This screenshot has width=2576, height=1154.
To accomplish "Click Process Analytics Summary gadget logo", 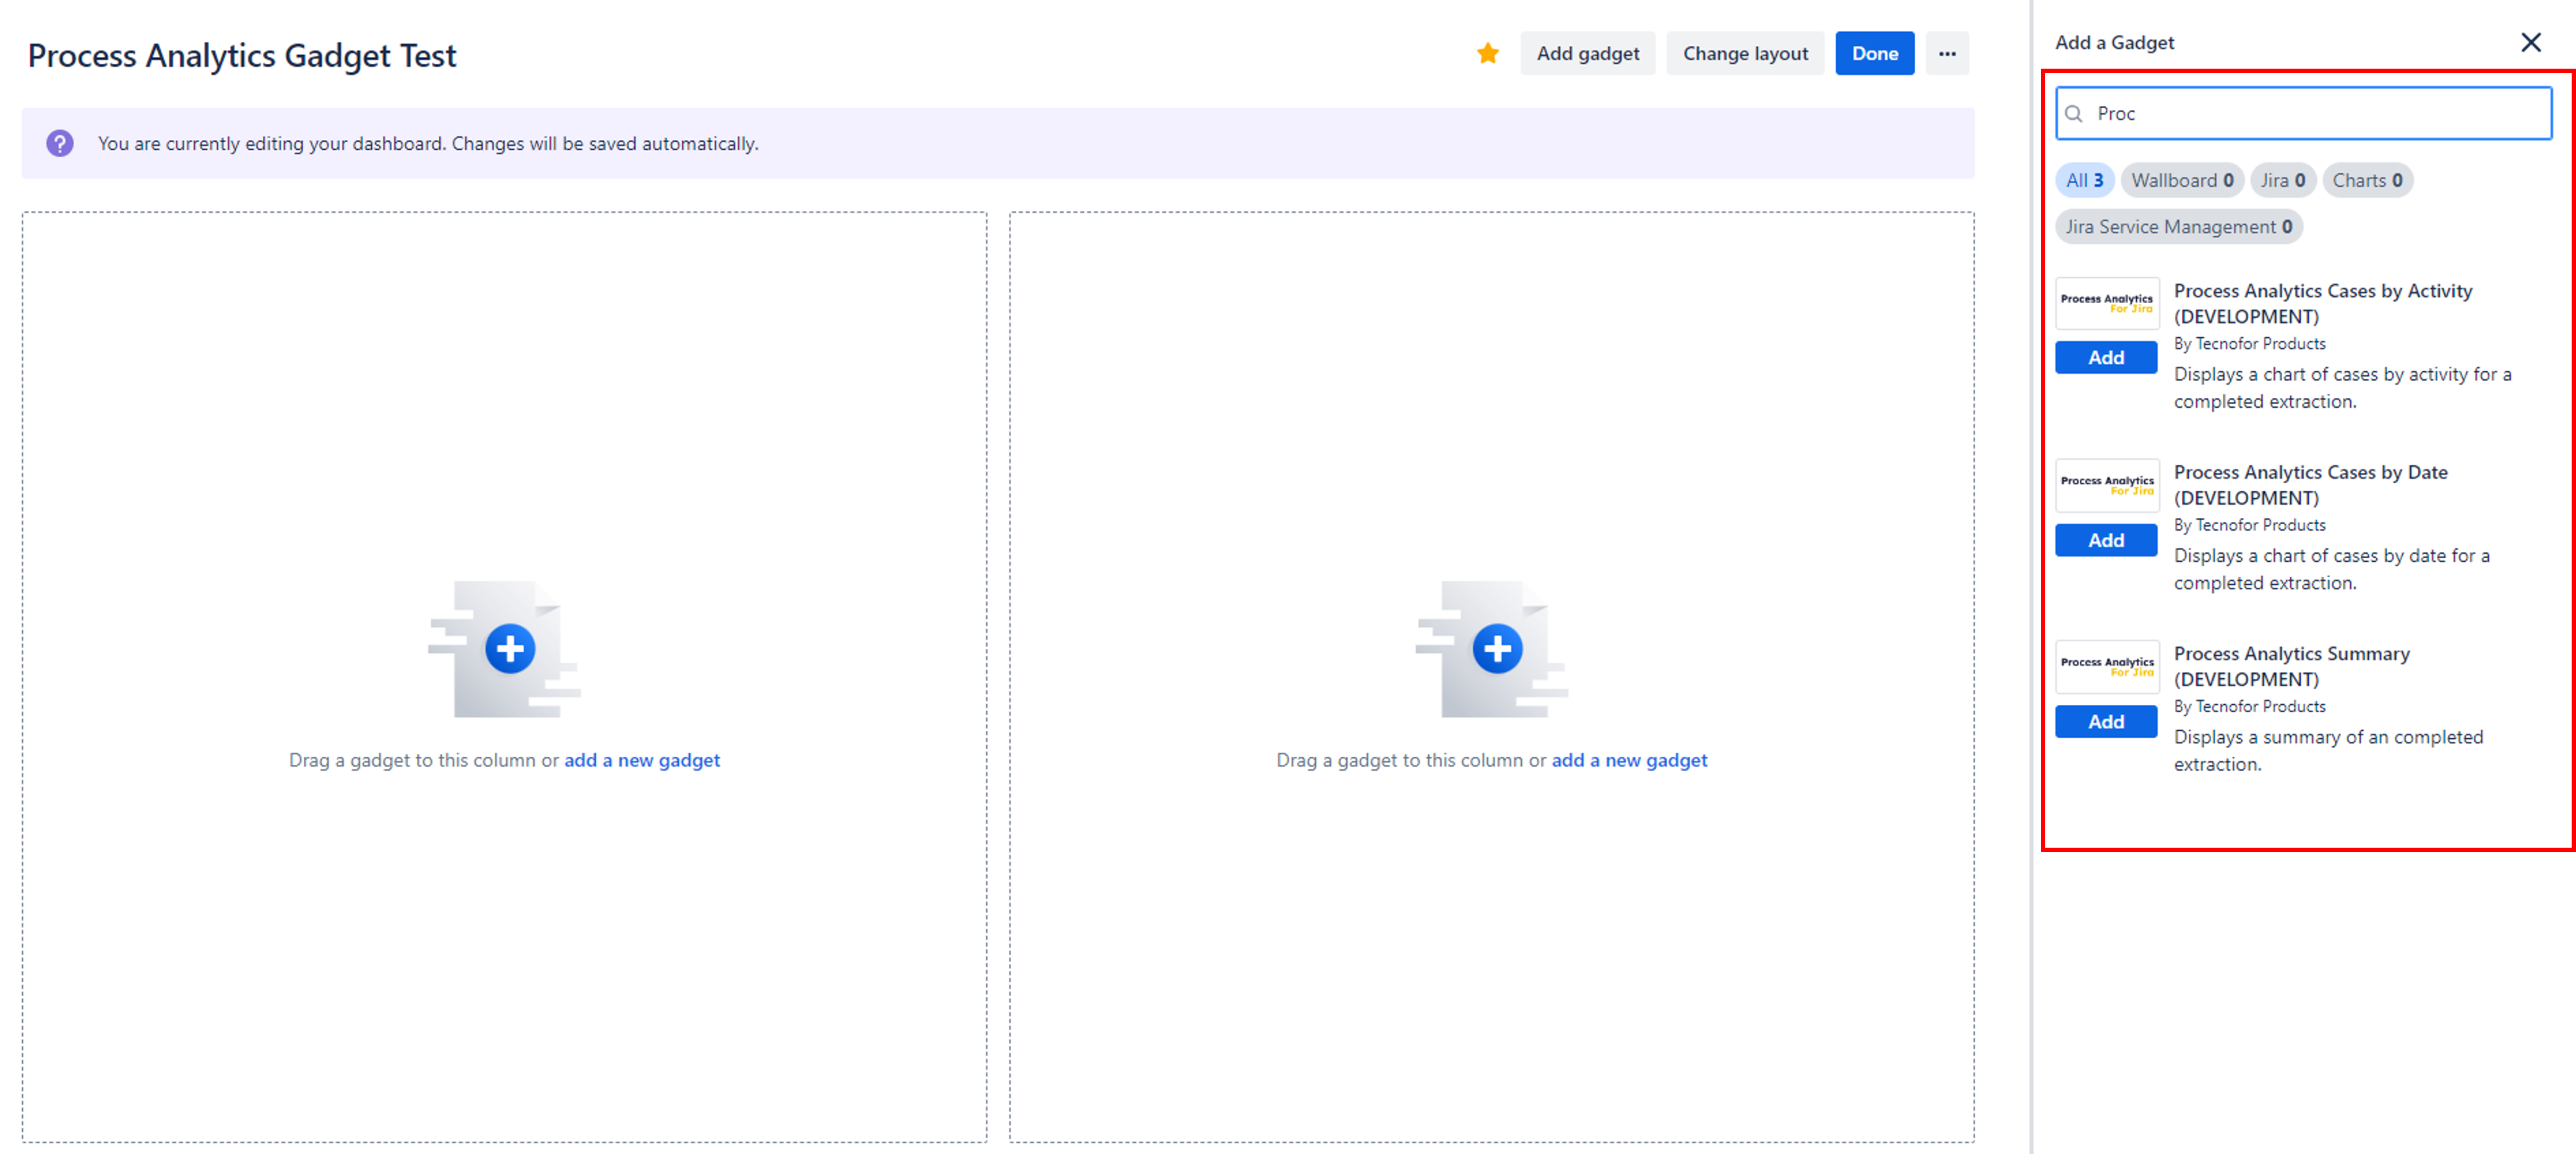I will pos(2106,666).
